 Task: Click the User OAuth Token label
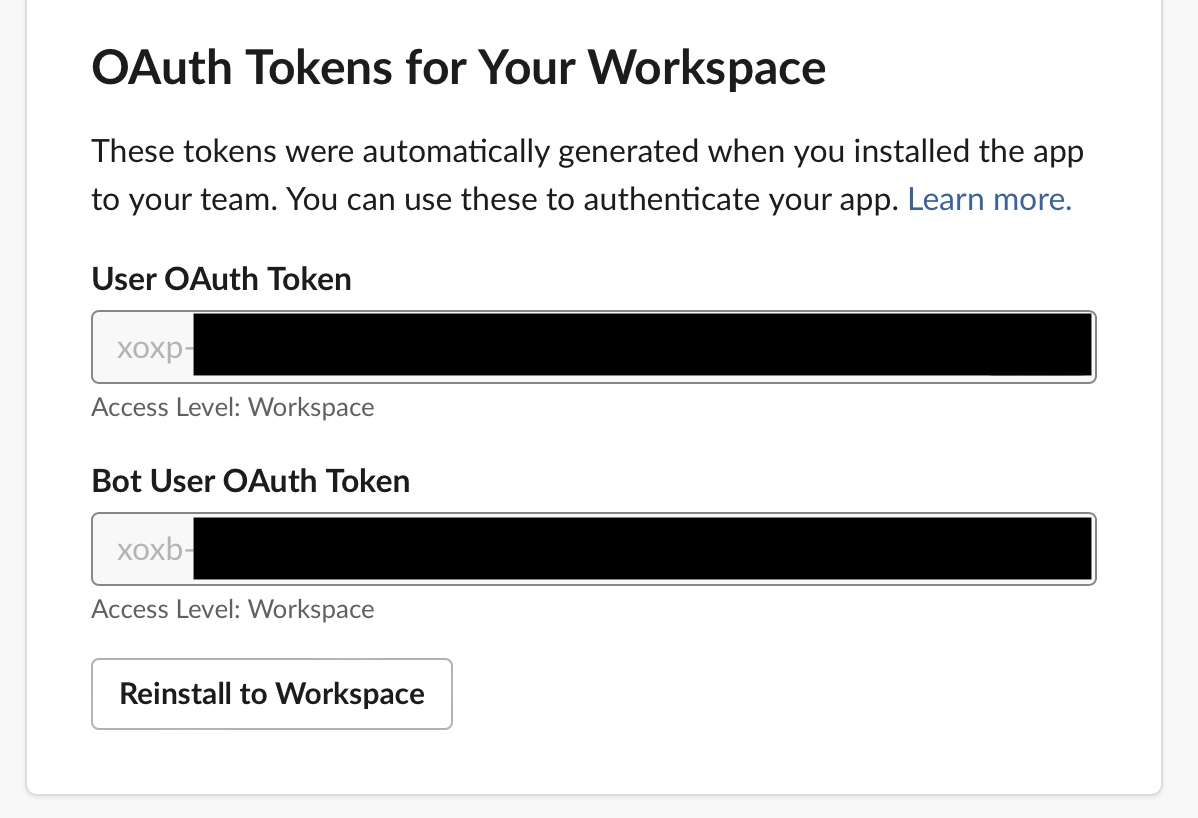pyautogui.click(x=222, y=279)
